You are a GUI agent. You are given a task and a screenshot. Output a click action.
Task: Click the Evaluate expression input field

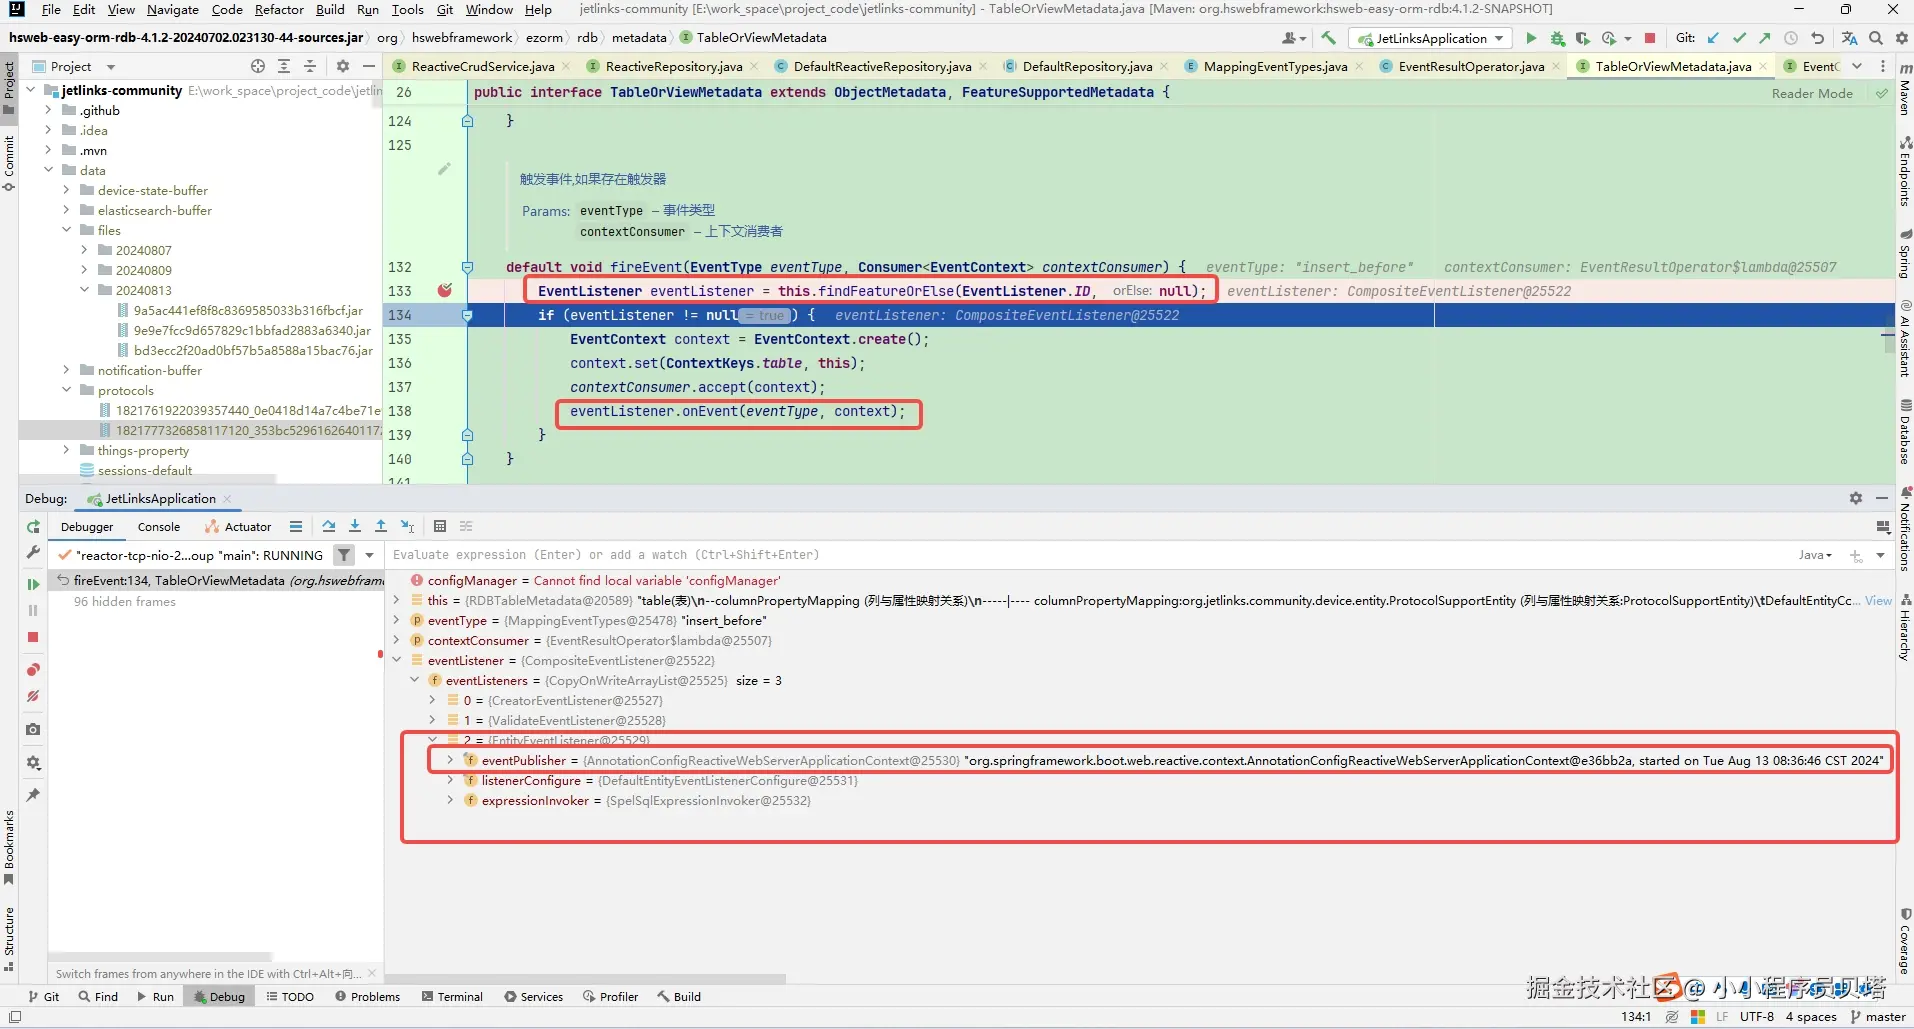(x=1090, y=555)
